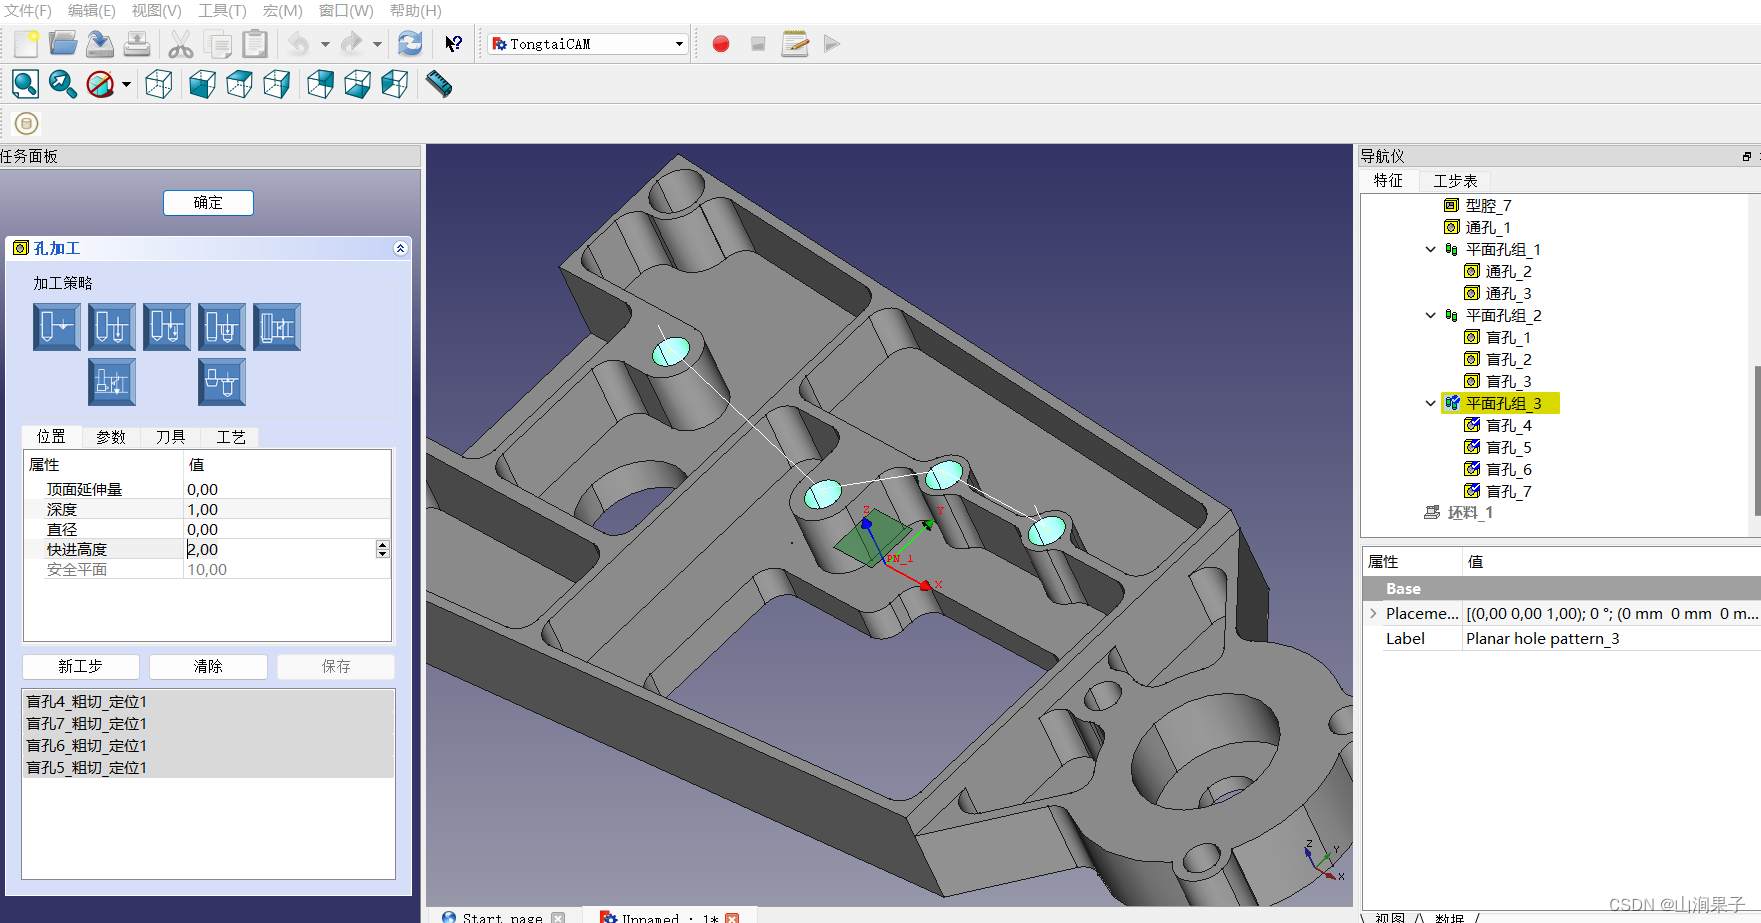1761x923 pixels.
Task: Select the 坯料_1 tree item
Action: 1459,513
